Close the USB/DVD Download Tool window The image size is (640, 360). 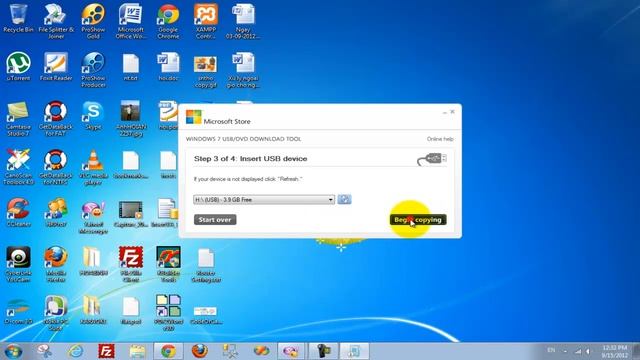[x=452, y=111]
